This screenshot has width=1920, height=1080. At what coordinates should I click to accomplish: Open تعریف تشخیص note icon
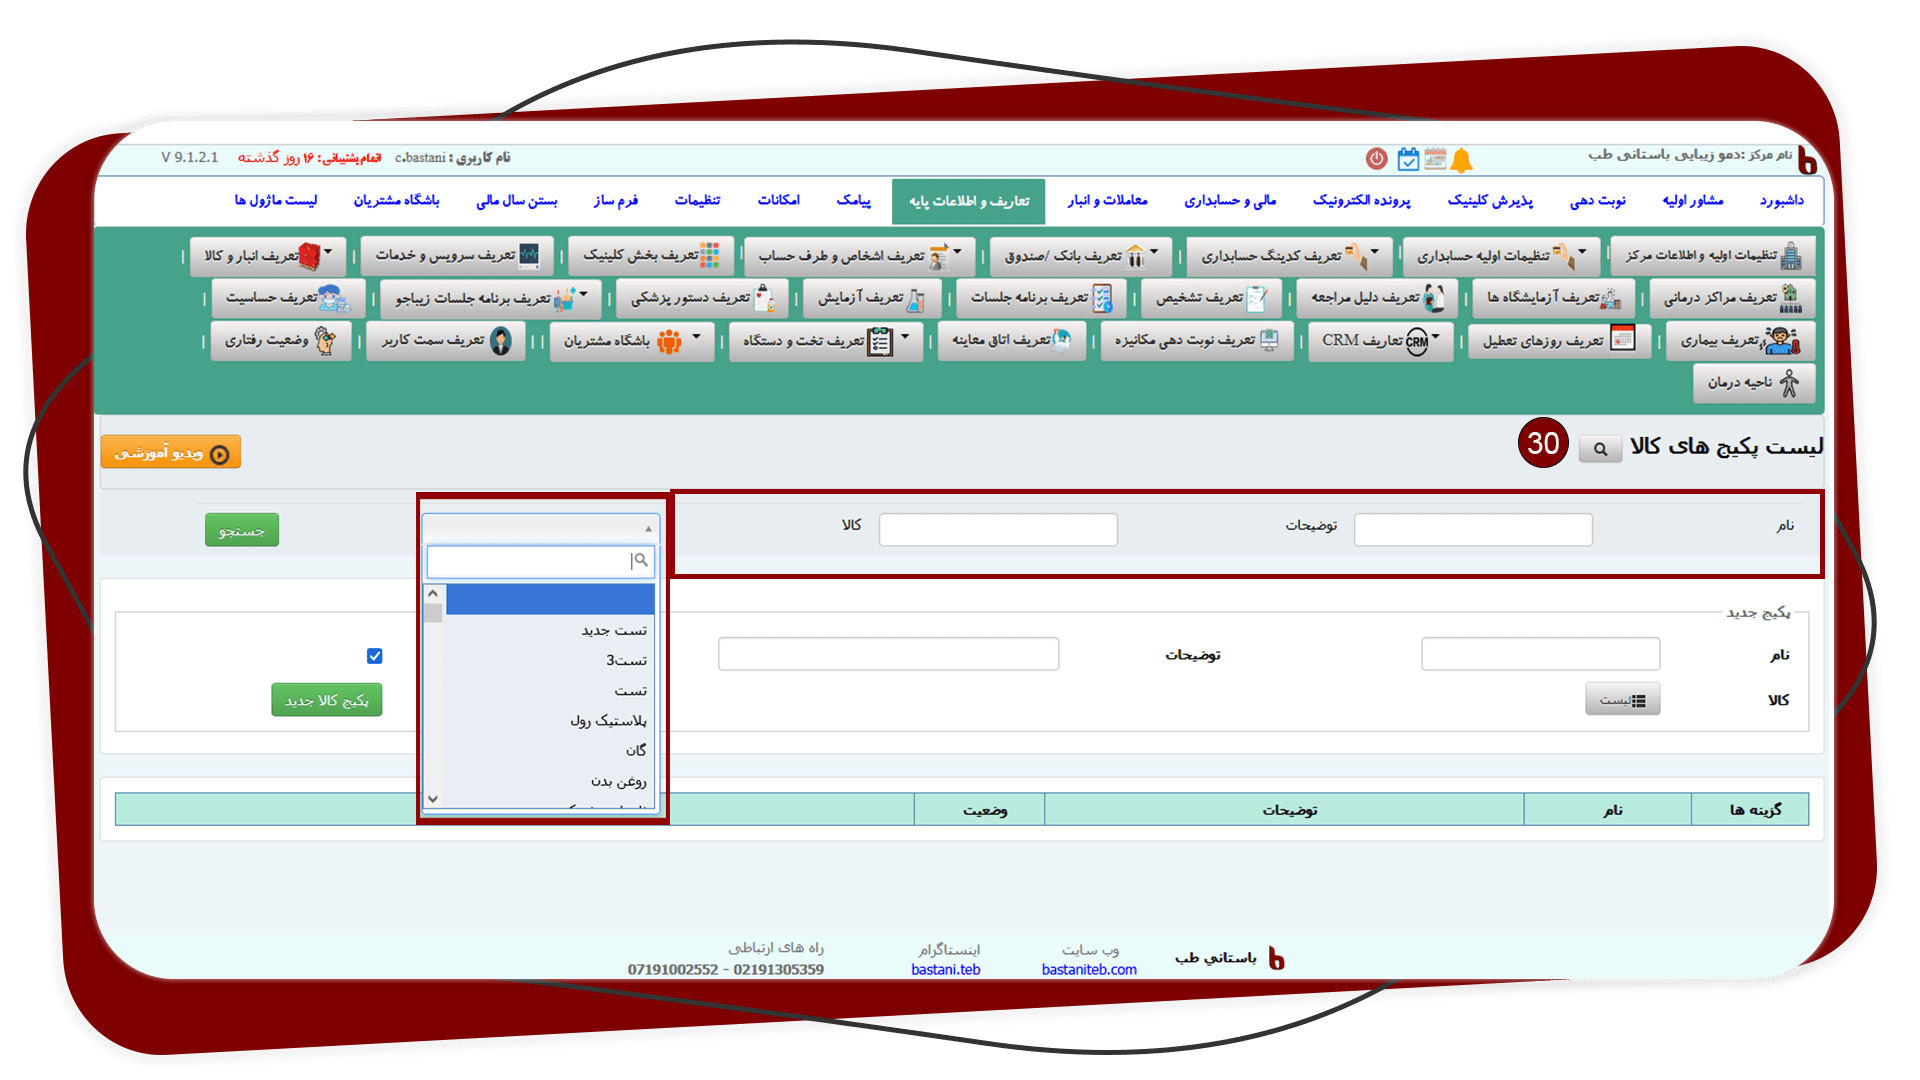pos(1257,298)
